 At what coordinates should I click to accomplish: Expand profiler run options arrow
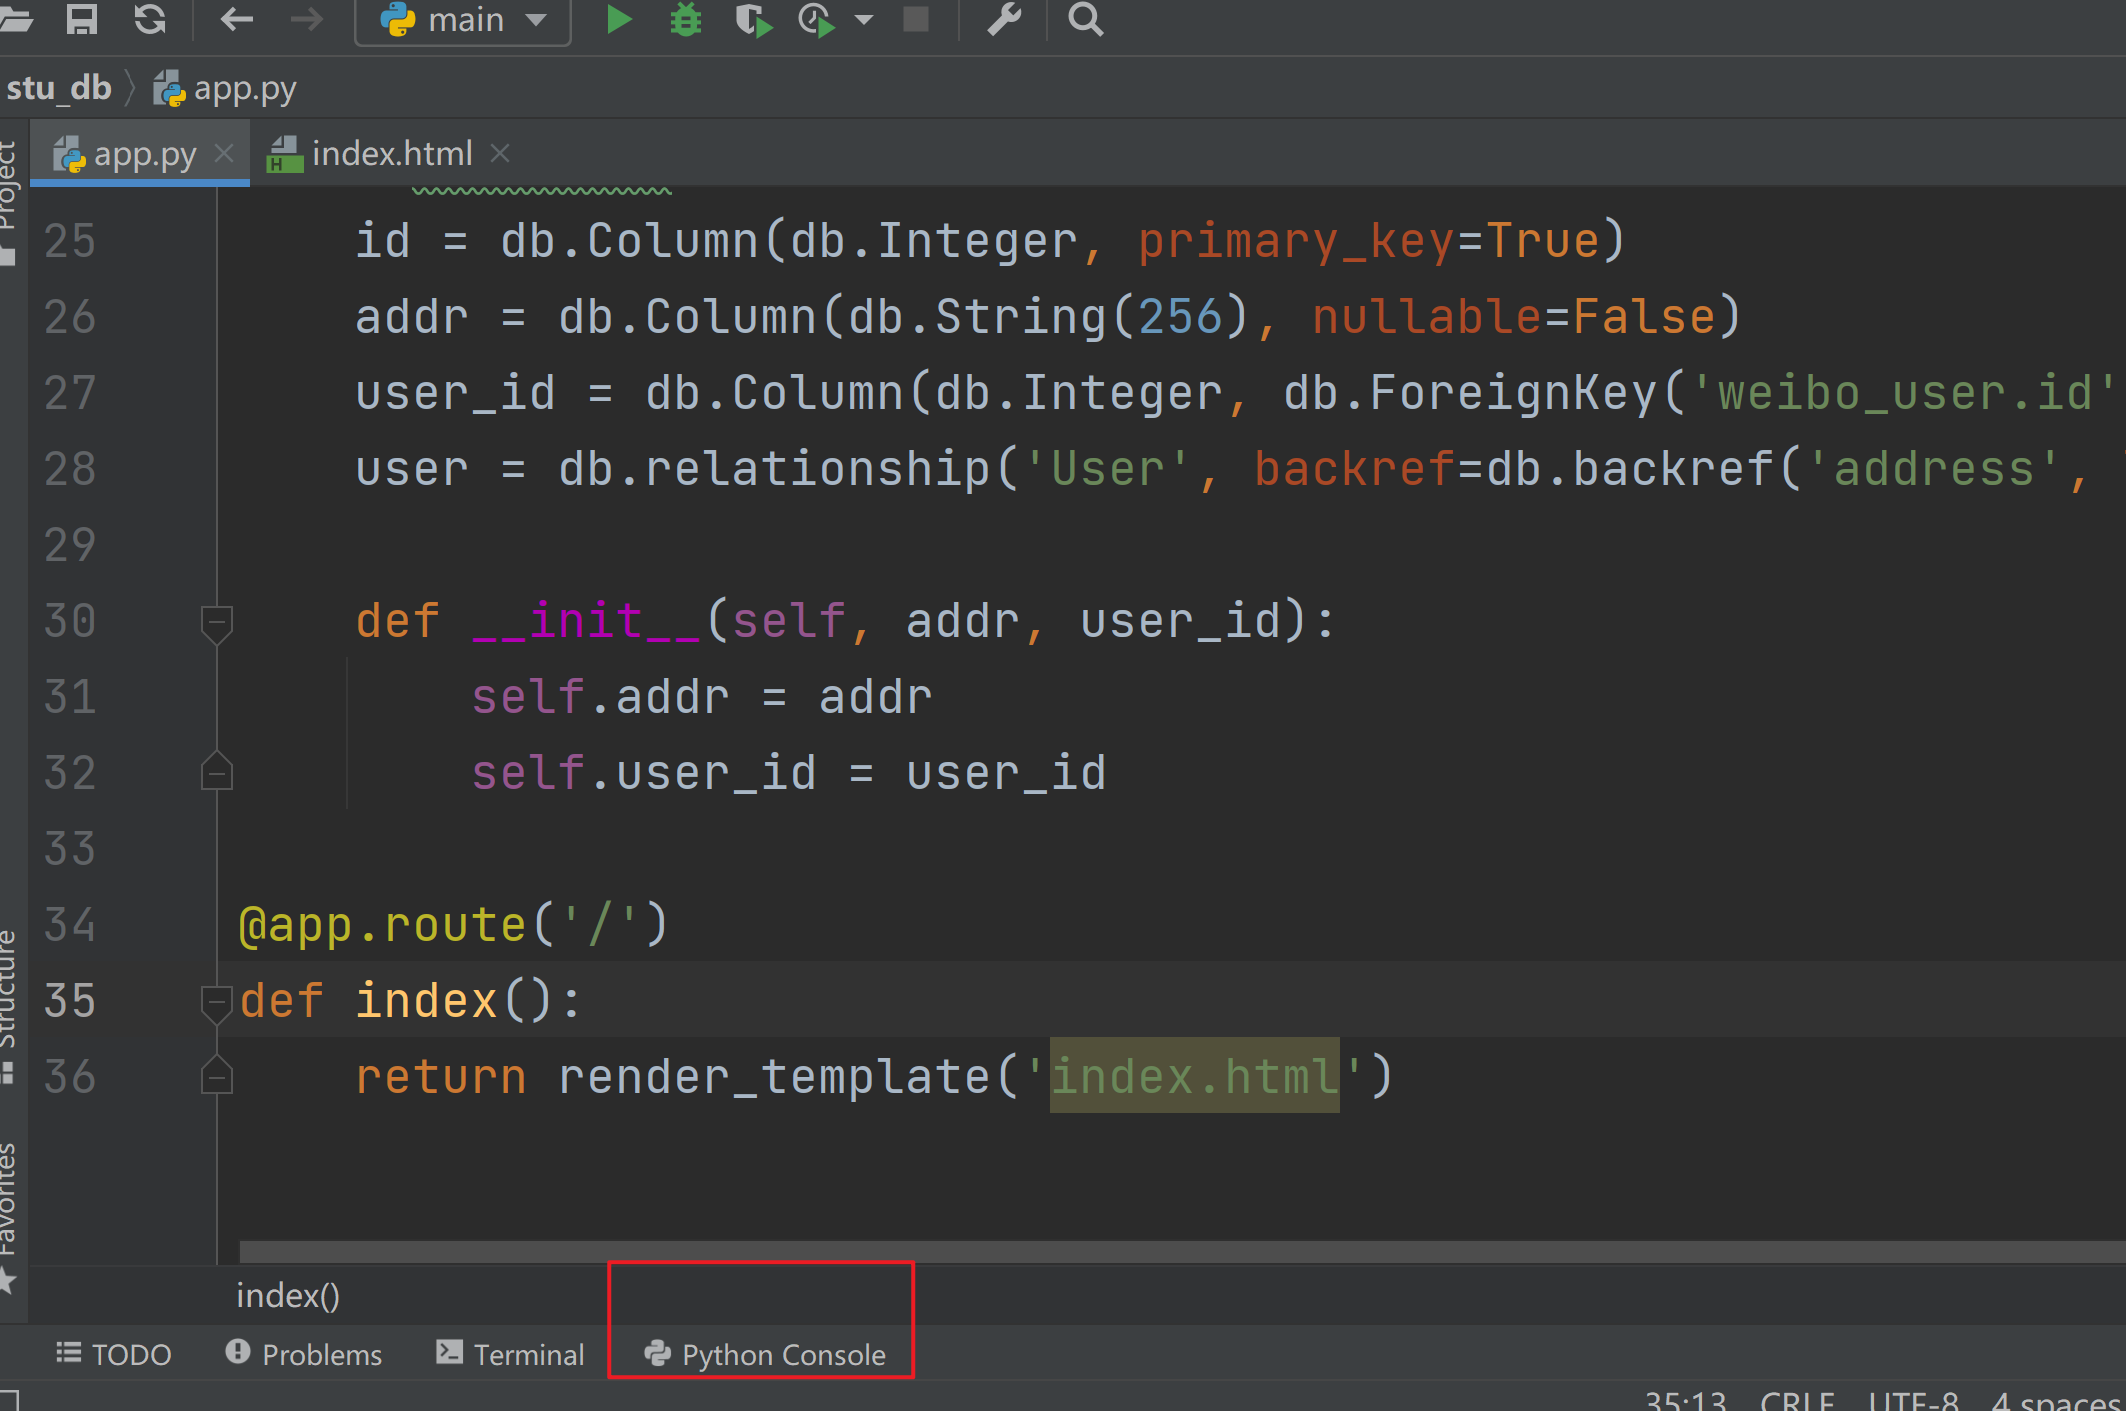[864, 19]
